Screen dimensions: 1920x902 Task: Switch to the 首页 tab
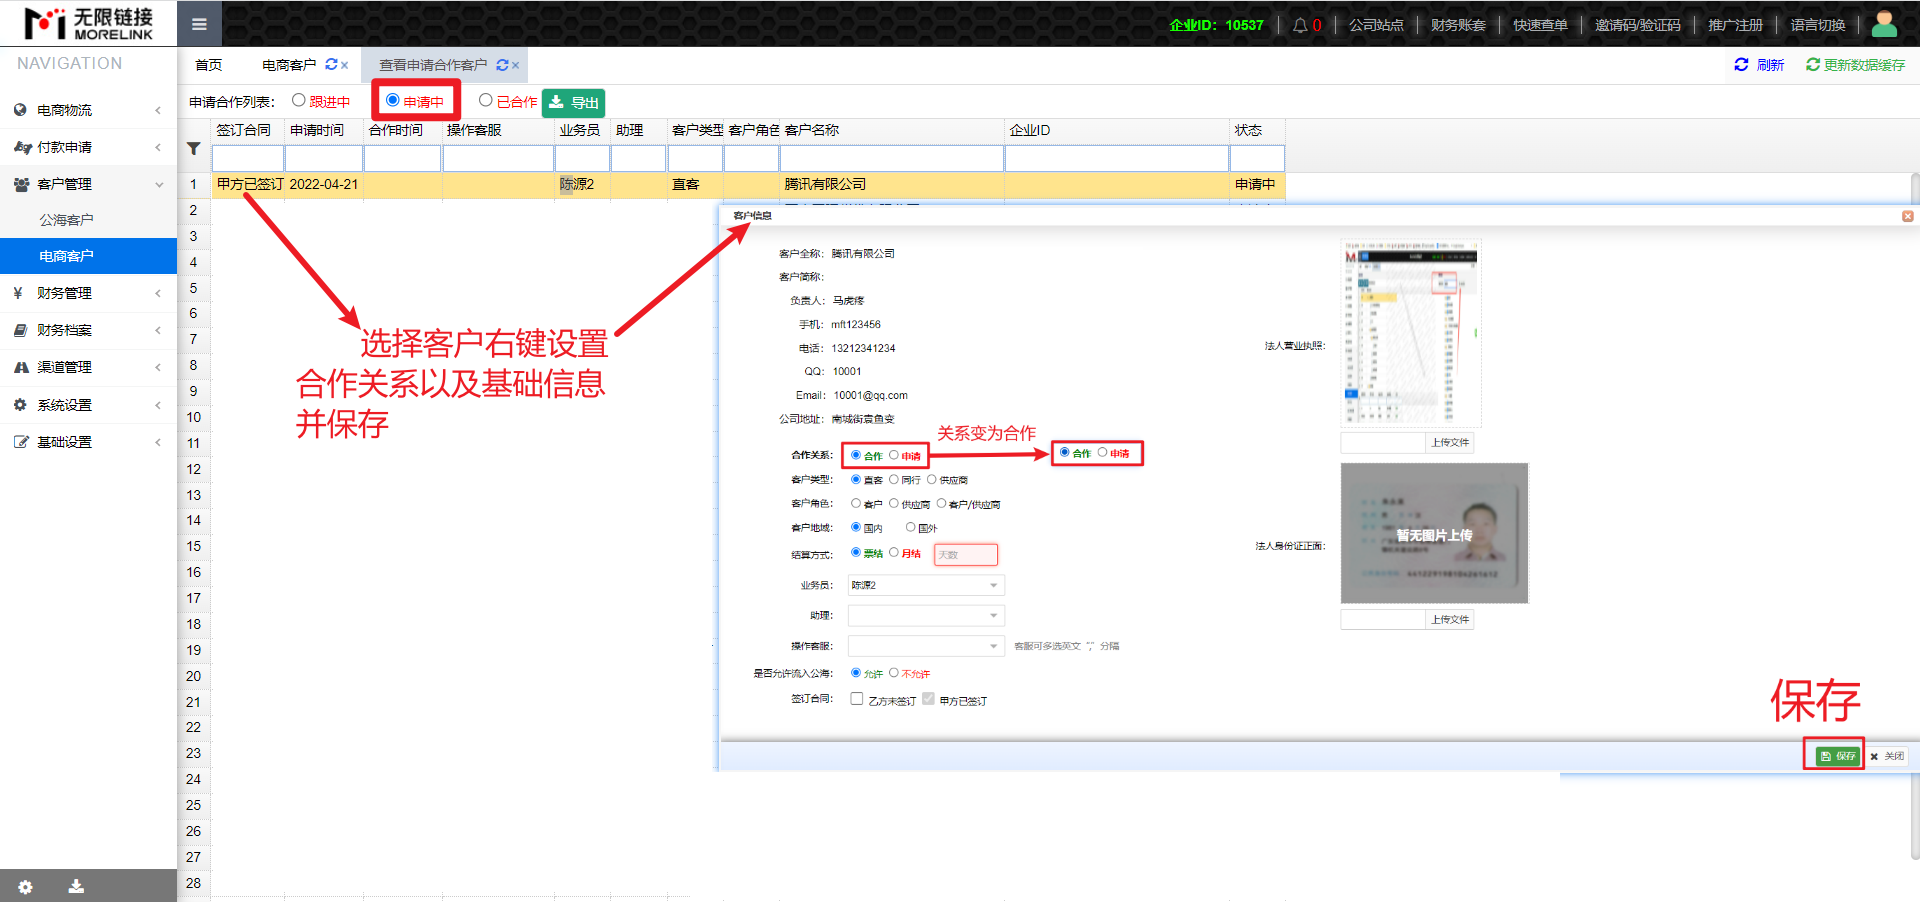(x=209, y=65)
